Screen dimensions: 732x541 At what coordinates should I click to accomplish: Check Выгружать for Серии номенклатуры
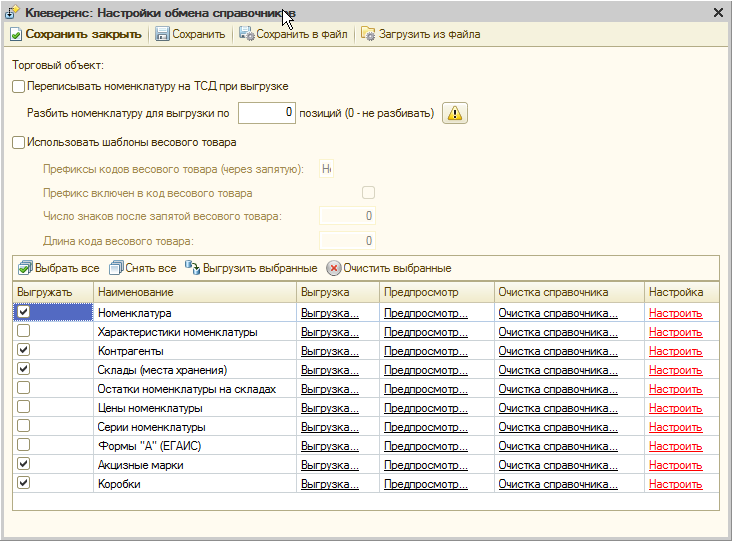23,426
